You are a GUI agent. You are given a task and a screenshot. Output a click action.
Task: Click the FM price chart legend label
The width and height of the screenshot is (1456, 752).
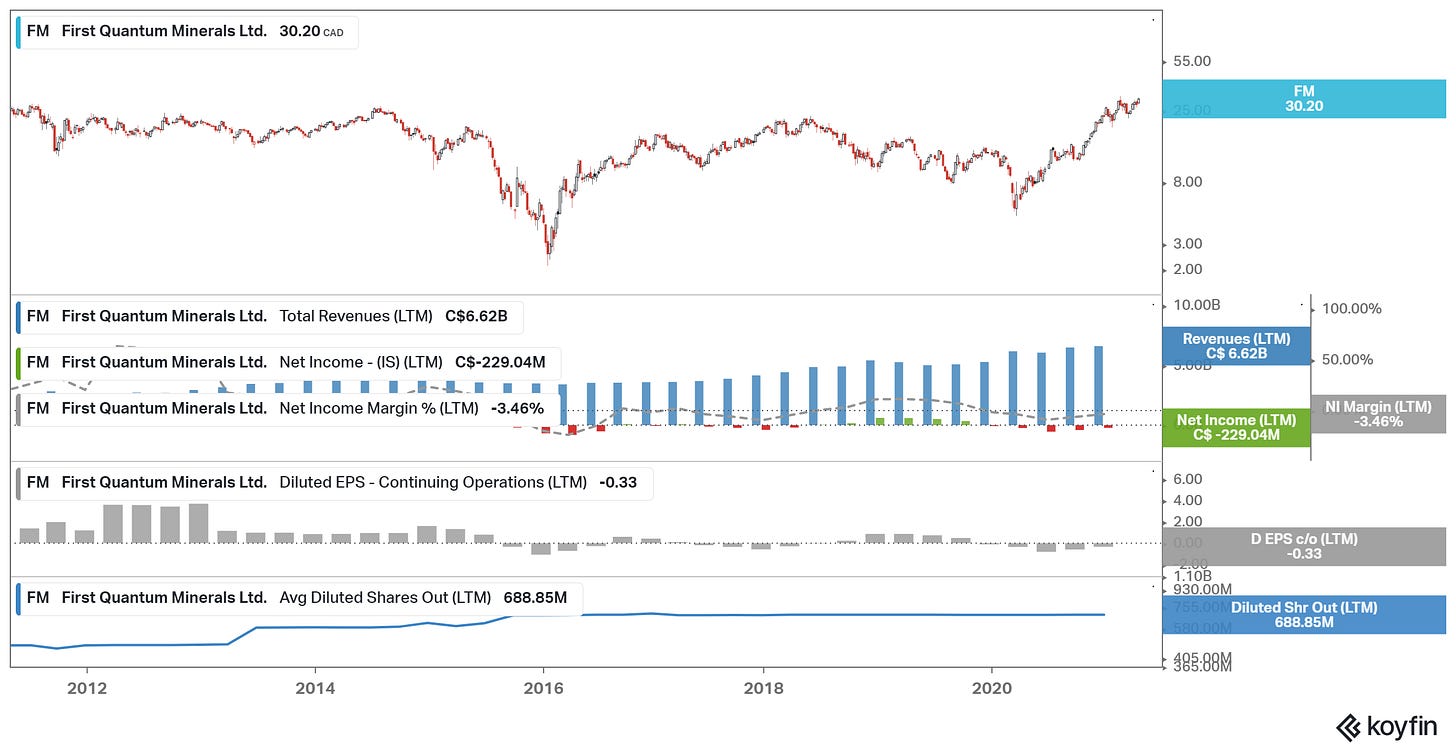pyautogui.click(x=187, y=31)
